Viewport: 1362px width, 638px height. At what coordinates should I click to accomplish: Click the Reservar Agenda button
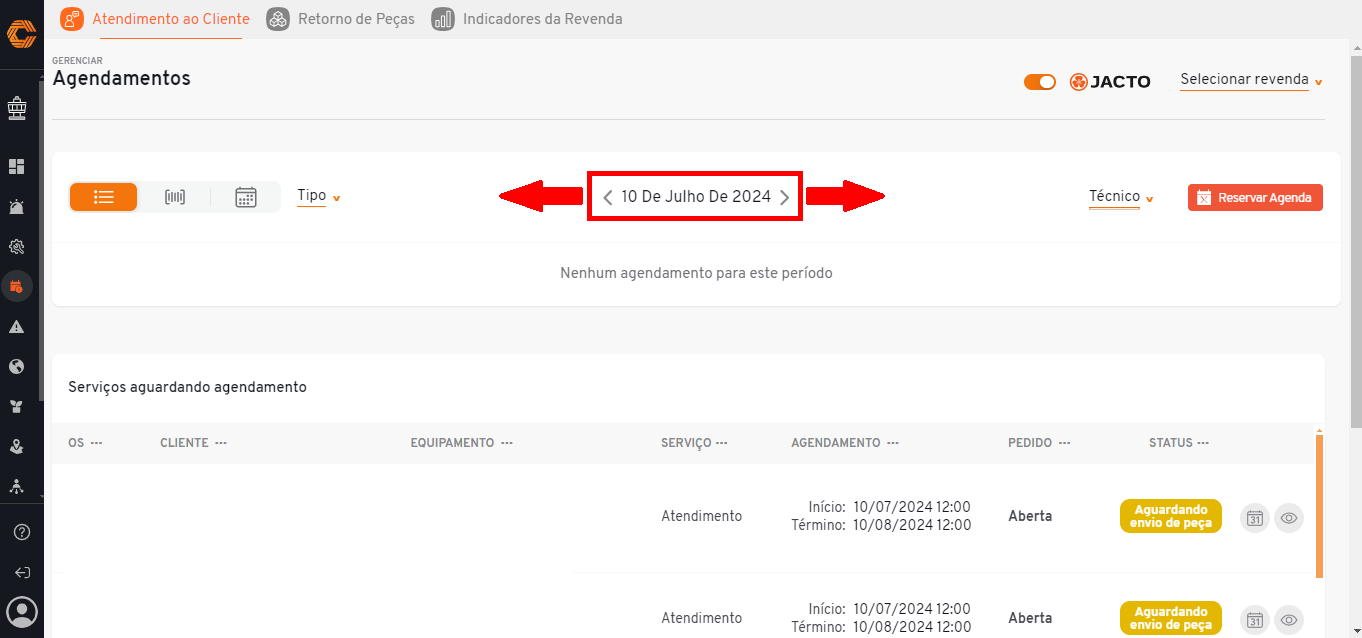1255,198
